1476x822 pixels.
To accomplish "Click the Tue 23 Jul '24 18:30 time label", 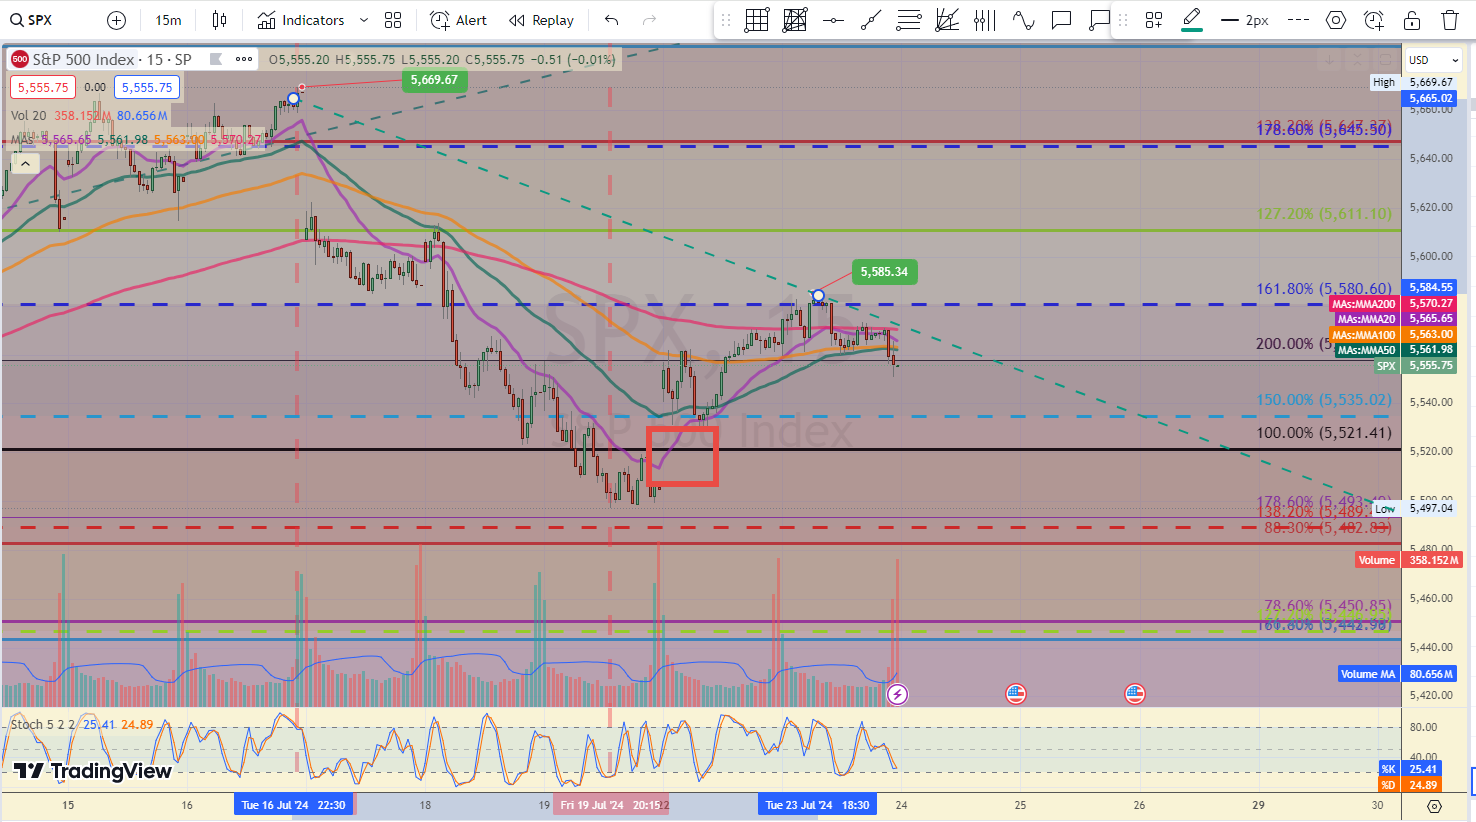I will pos(817,805).
